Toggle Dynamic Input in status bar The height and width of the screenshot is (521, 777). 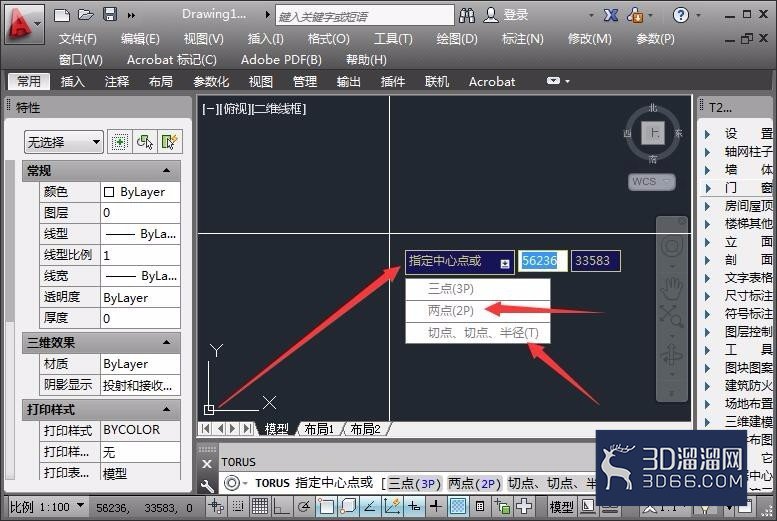point(414,507)
